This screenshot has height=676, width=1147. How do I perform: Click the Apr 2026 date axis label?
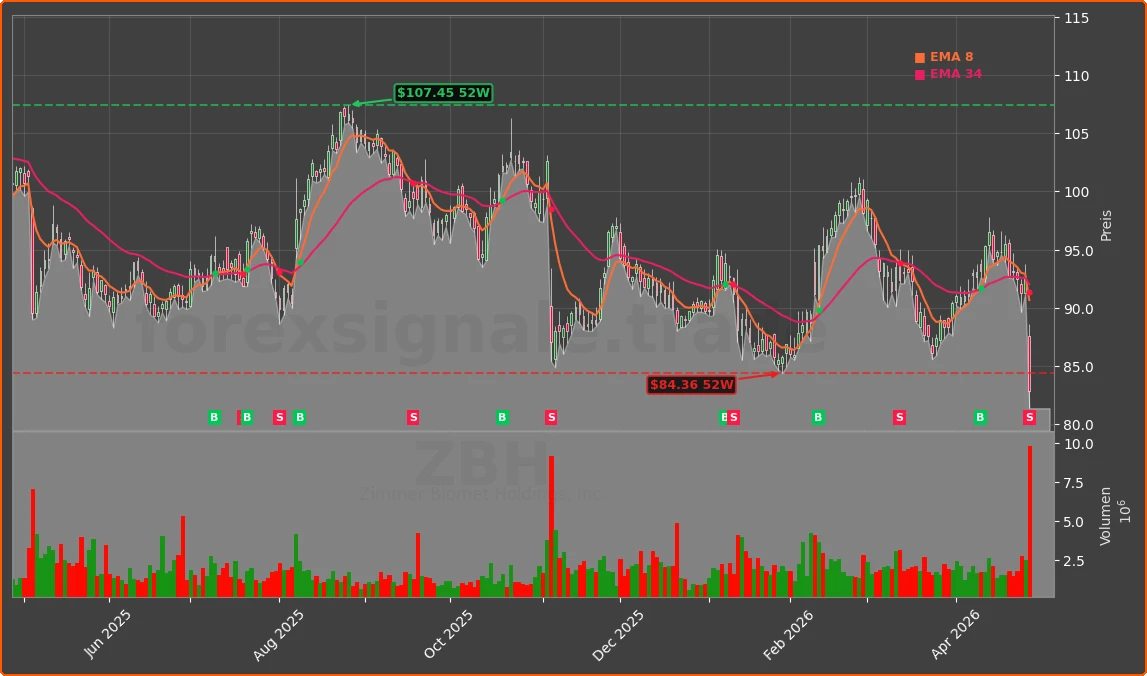pyautogui.click(x=955, y=634)
